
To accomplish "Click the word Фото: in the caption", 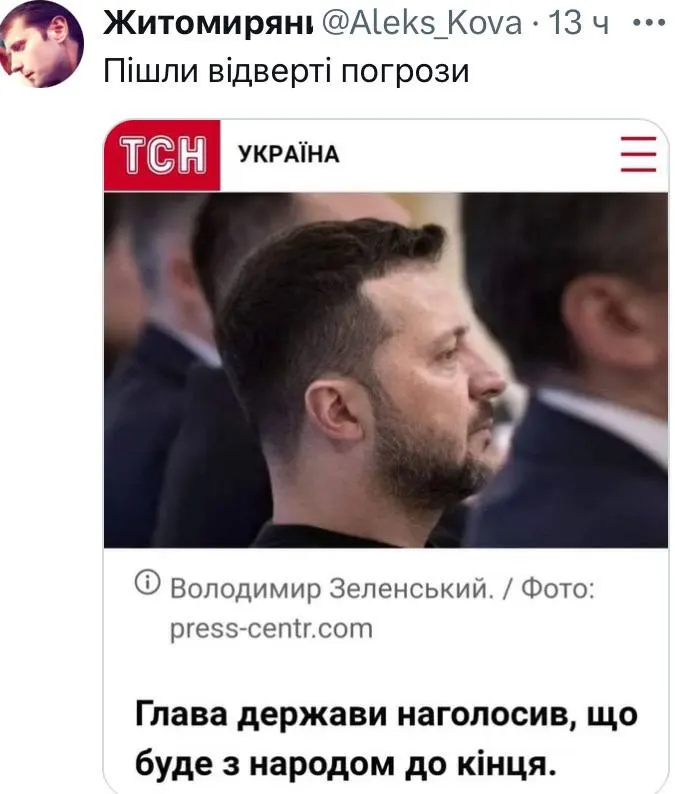I will (x=558, y=589).
